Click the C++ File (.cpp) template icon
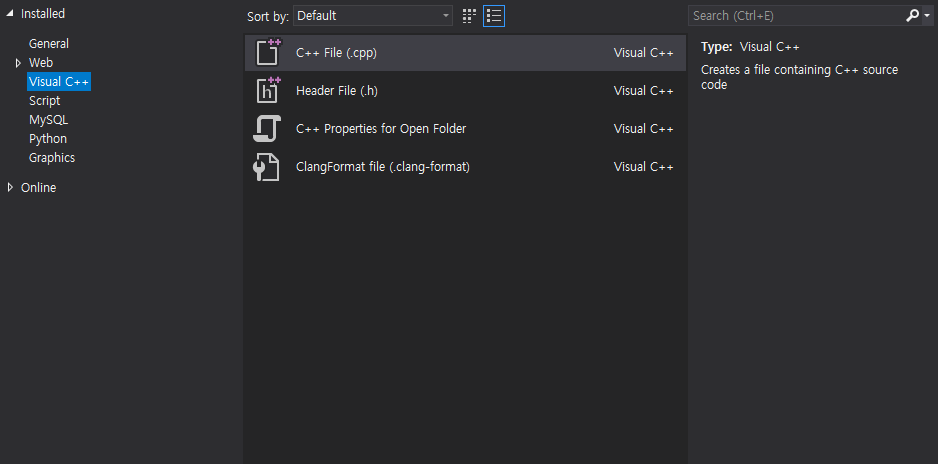Image resolution: width=938 pixels, height=464 pixels. [x=268, y=52]
